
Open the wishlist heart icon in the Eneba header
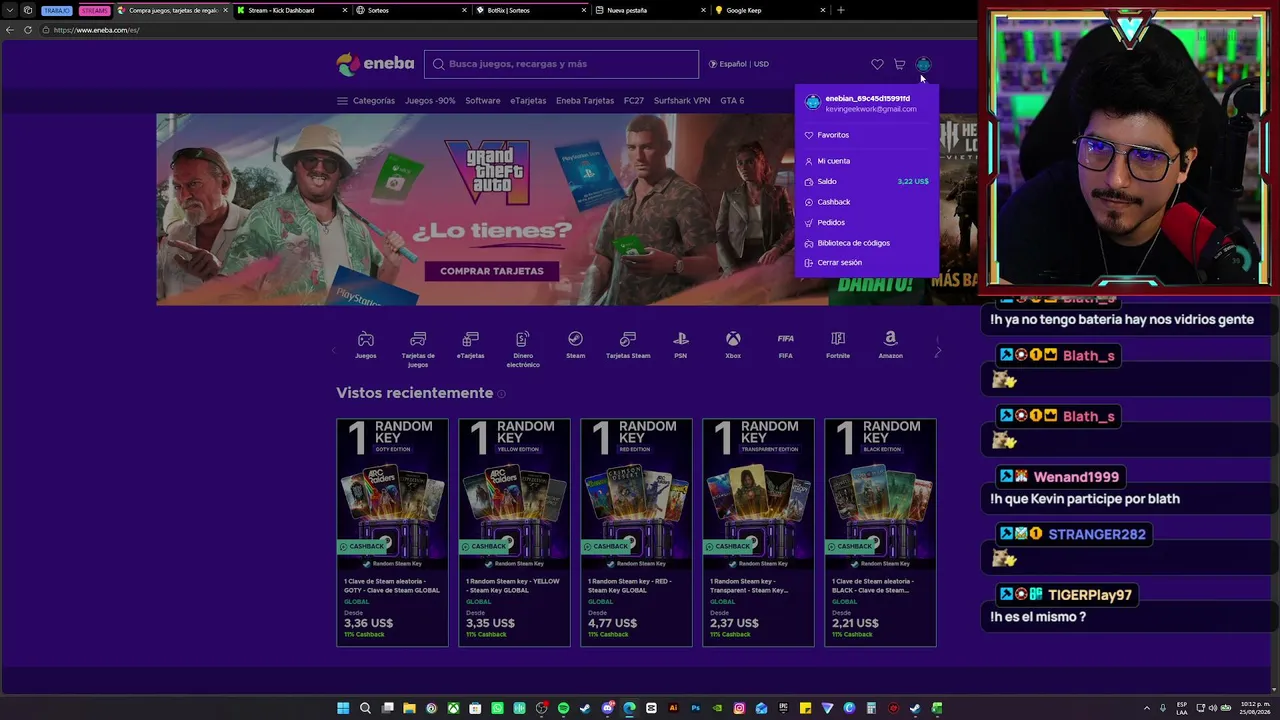tap(877, 64)
